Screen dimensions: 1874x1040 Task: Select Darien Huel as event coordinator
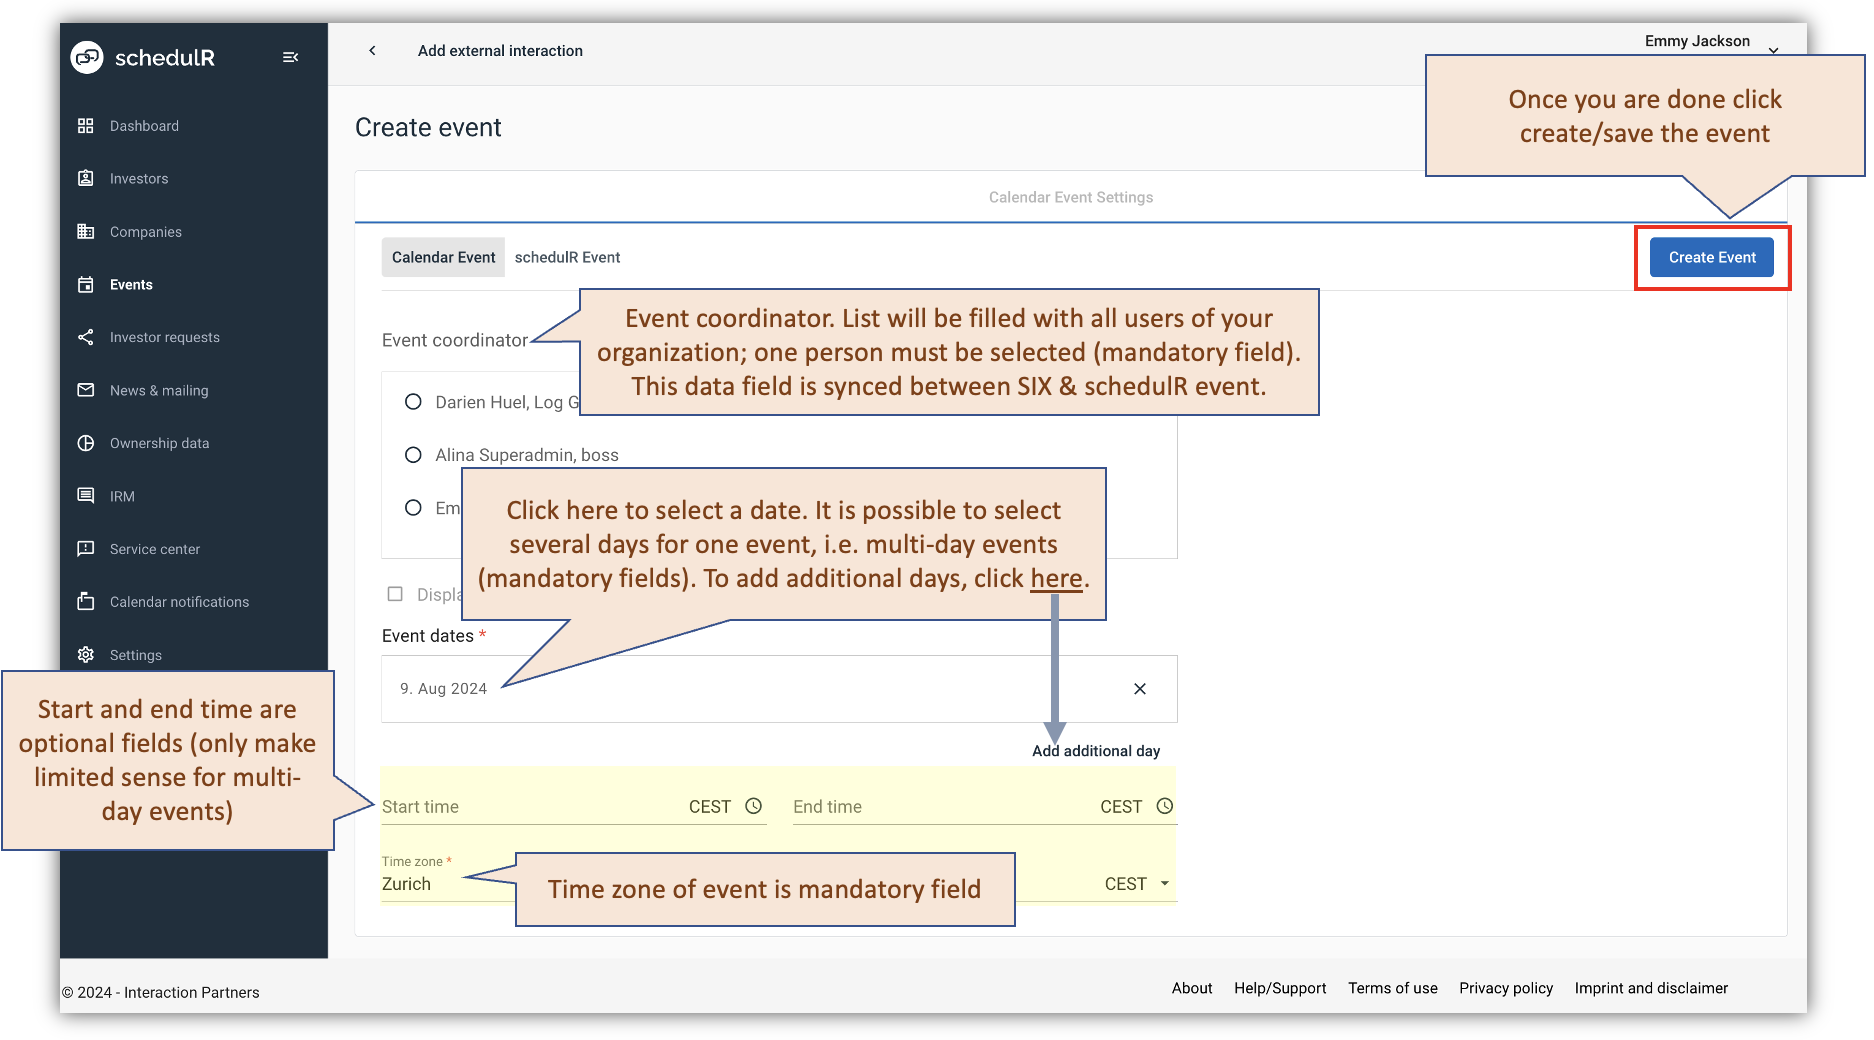point(413,401)
